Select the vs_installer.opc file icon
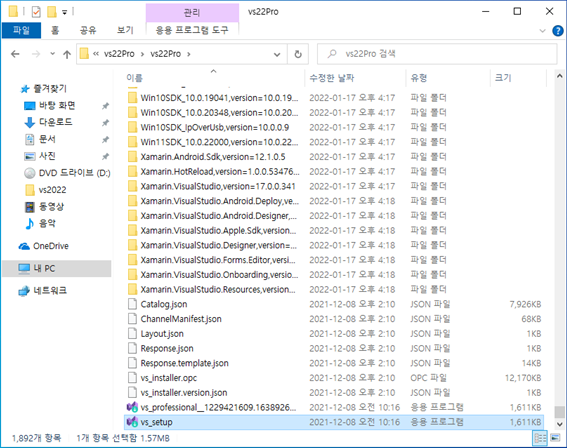This screenshot has height=448, width=567. [x=132, y=378]
